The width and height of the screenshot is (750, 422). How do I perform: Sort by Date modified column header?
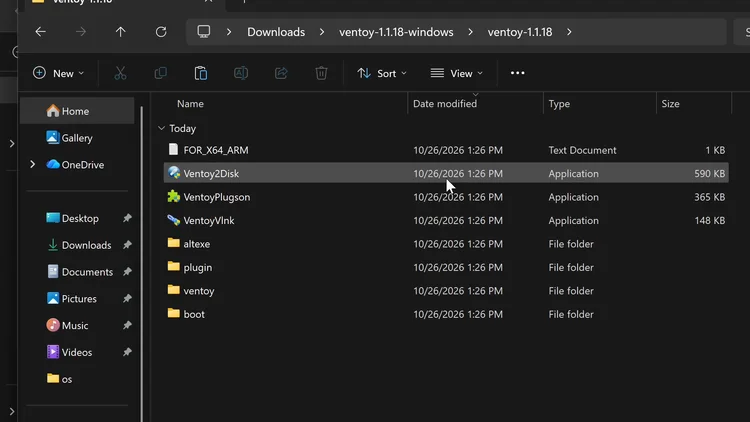(x=445, y=103)
